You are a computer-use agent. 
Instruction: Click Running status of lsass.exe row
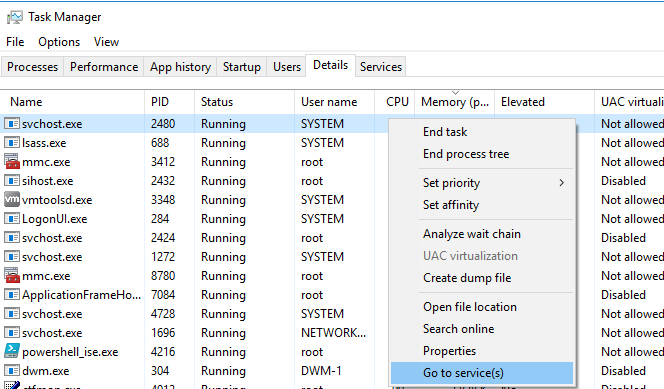(223, 143)
